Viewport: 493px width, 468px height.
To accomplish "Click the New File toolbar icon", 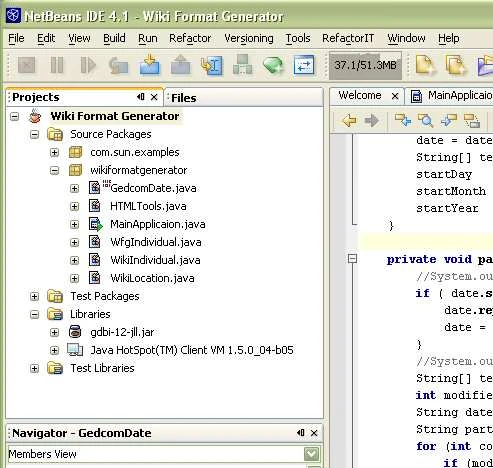I will 426,65.
